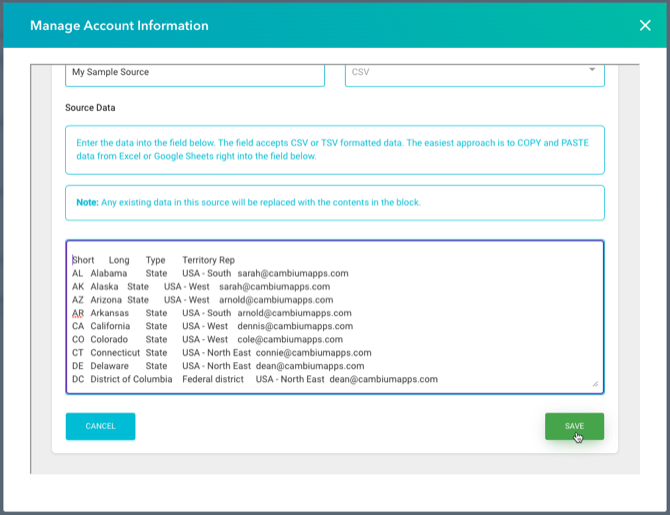Image resolution: width=670 pixels, height=515 pixels.
Task: Click the Manage Account Information title
Action: pos(119,26)
